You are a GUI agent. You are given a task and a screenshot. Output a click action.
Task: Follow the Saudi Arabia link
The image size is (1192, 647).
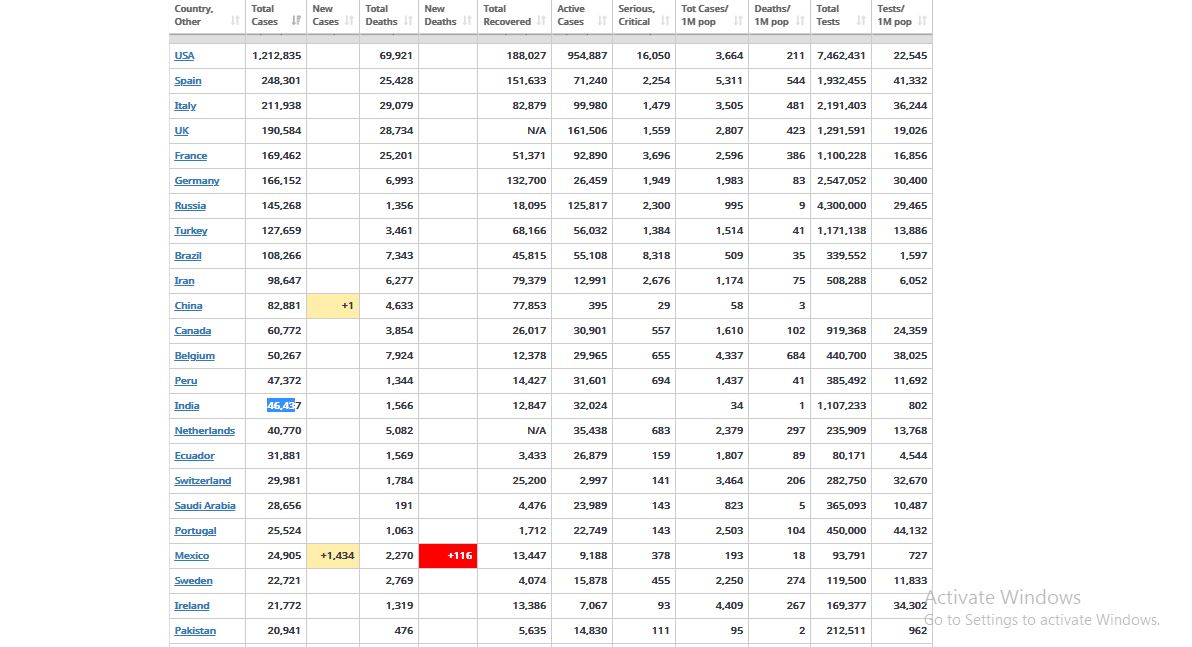pyautogui.click(x=205, y=506)
